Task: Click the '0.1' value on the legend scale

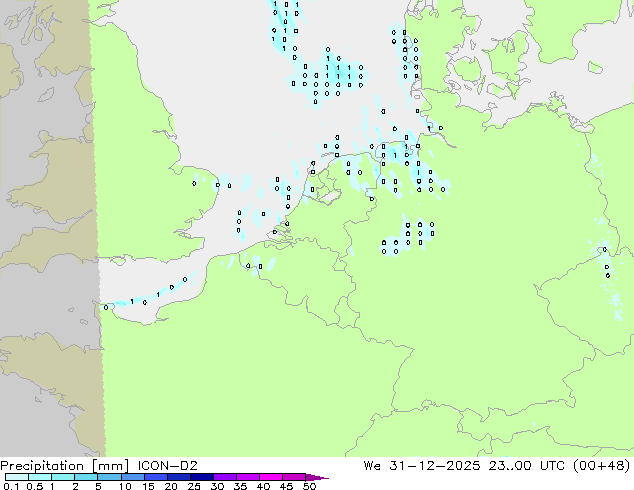Action: click(x=11, y=486)
